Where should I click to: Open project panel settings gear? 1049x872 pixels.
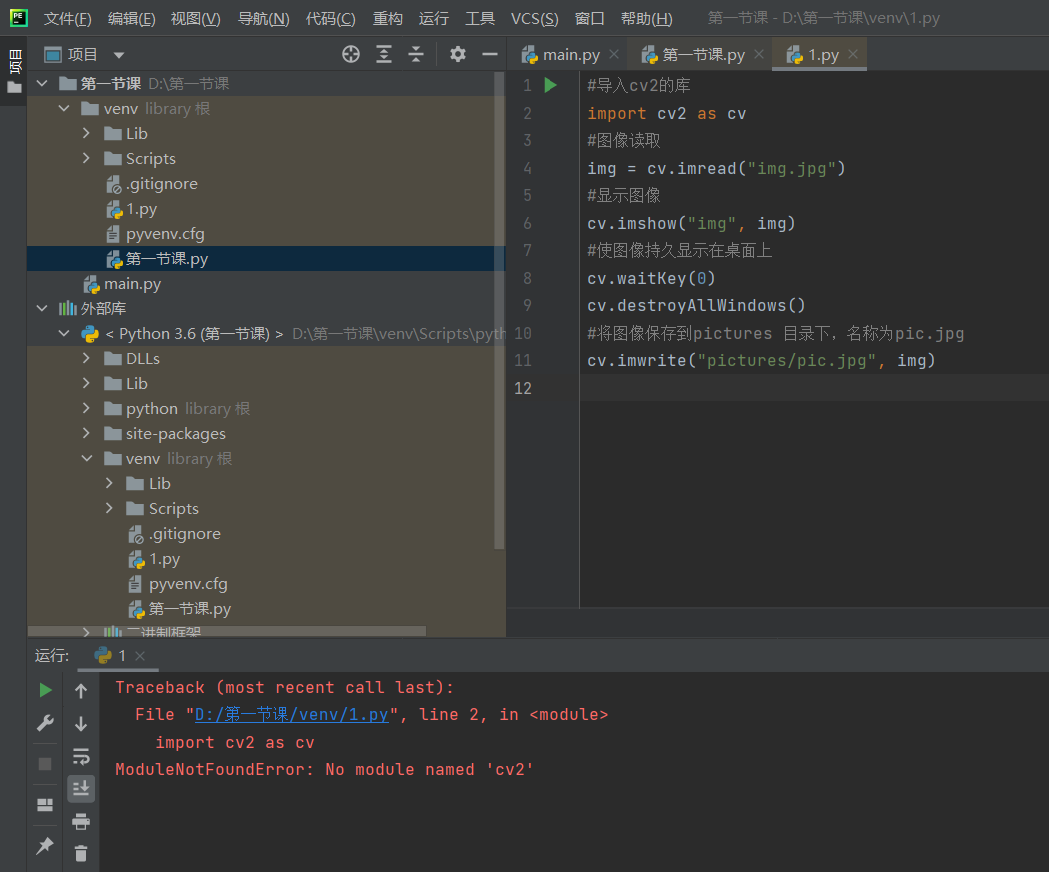pos(458,54)
